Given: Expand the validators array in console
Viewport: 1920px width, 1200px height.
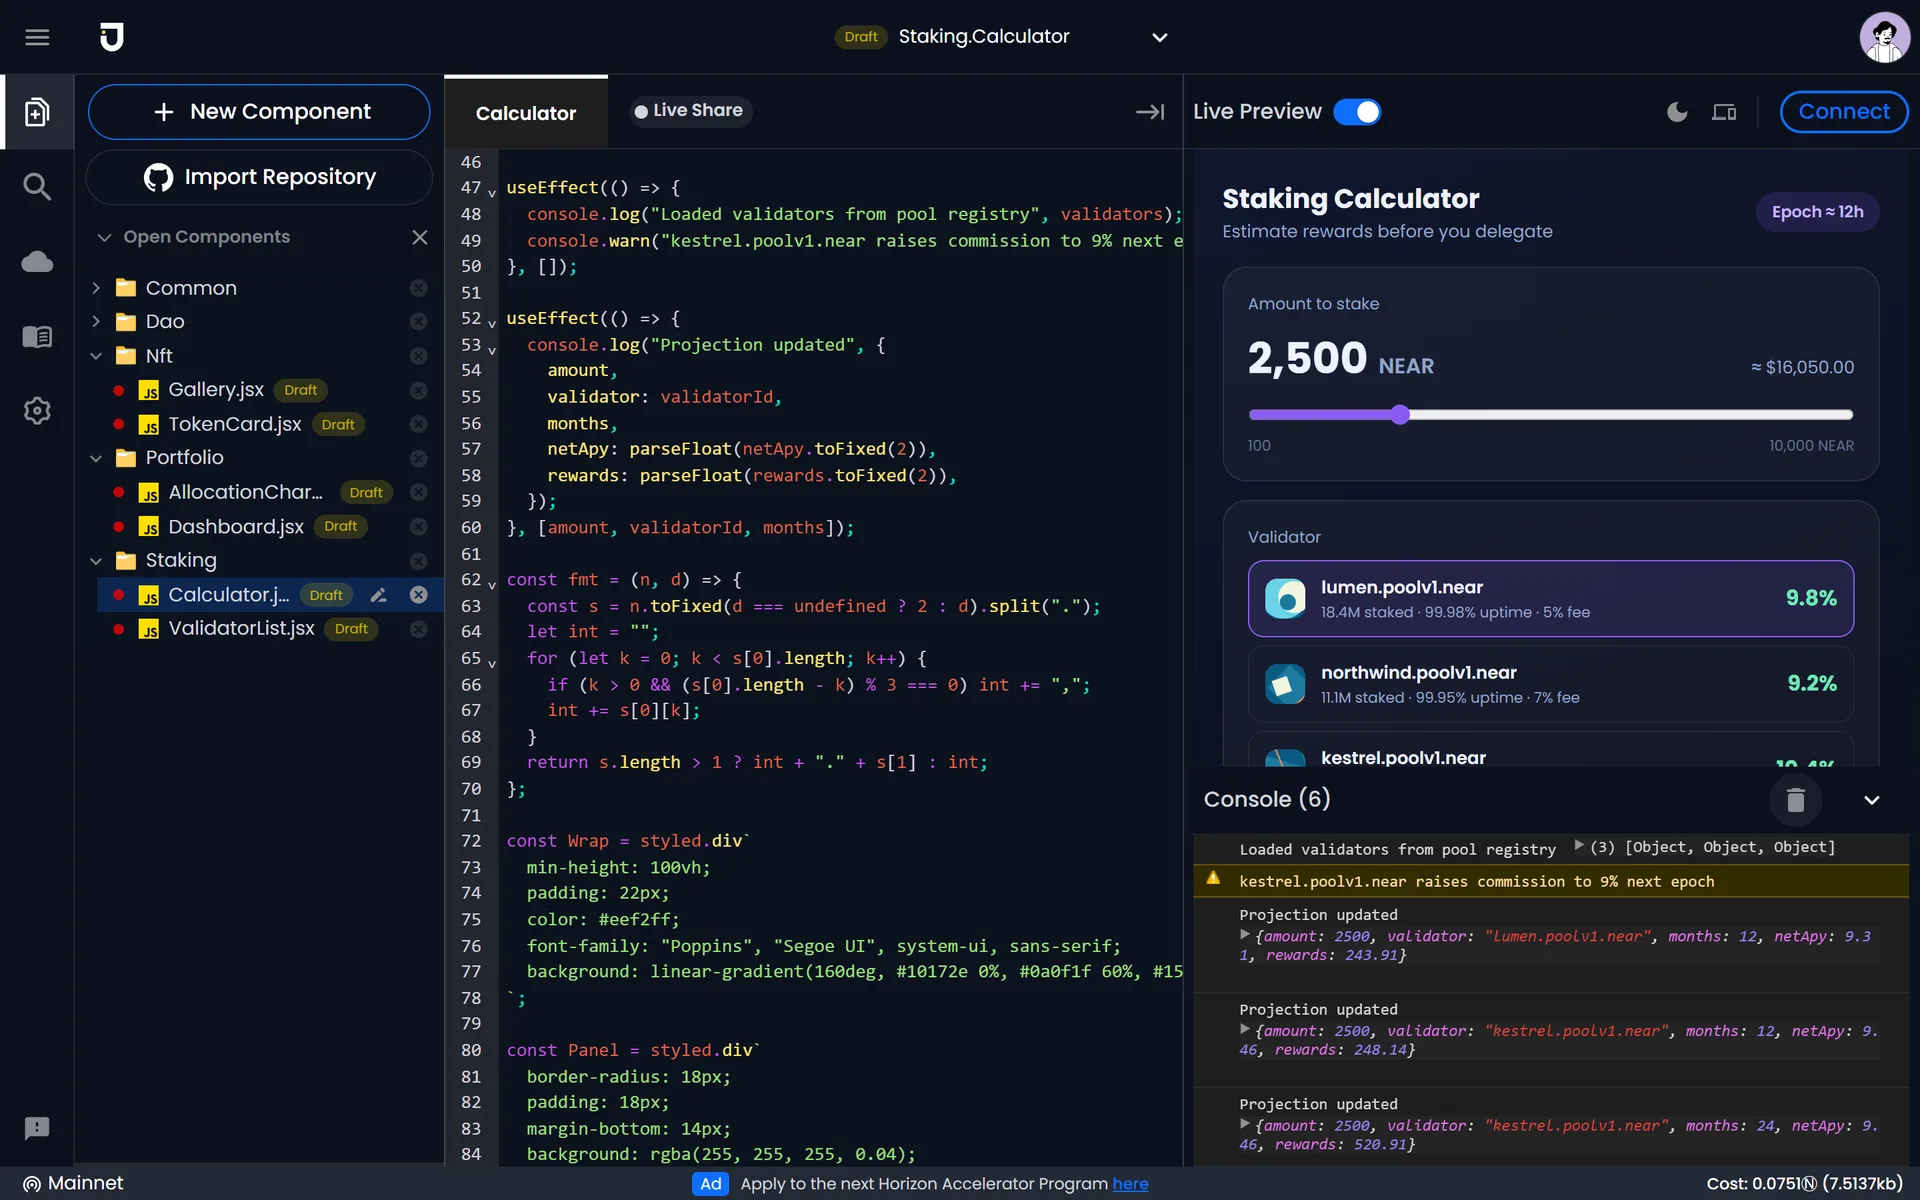Looking at the screenshot, I should 1579,846.
